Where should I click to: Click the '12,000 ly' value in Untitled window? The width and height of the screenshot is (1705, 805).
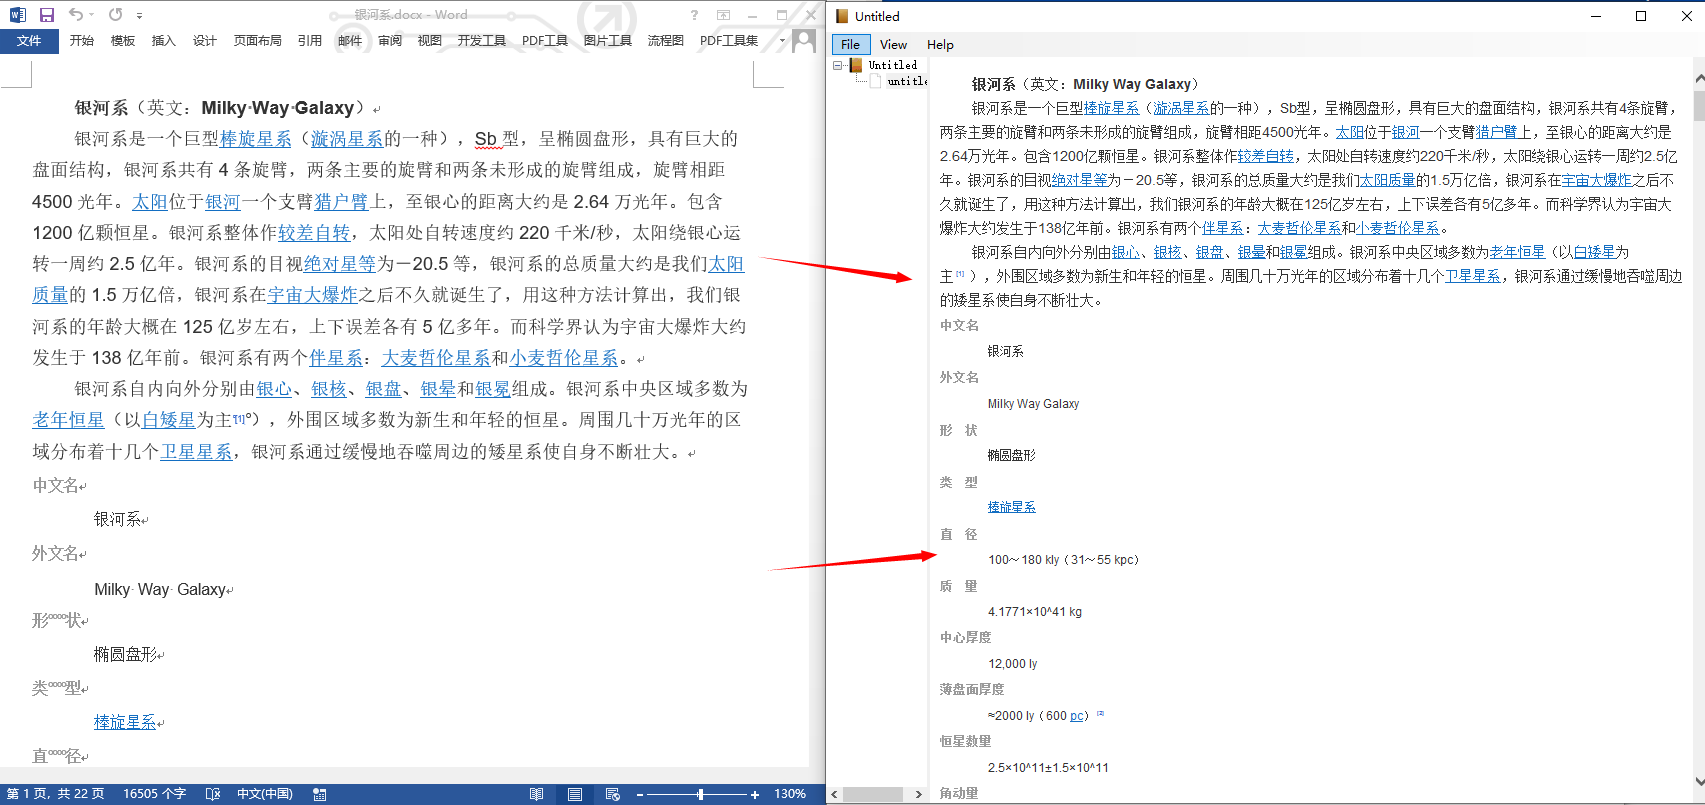tap(1013, 664)
